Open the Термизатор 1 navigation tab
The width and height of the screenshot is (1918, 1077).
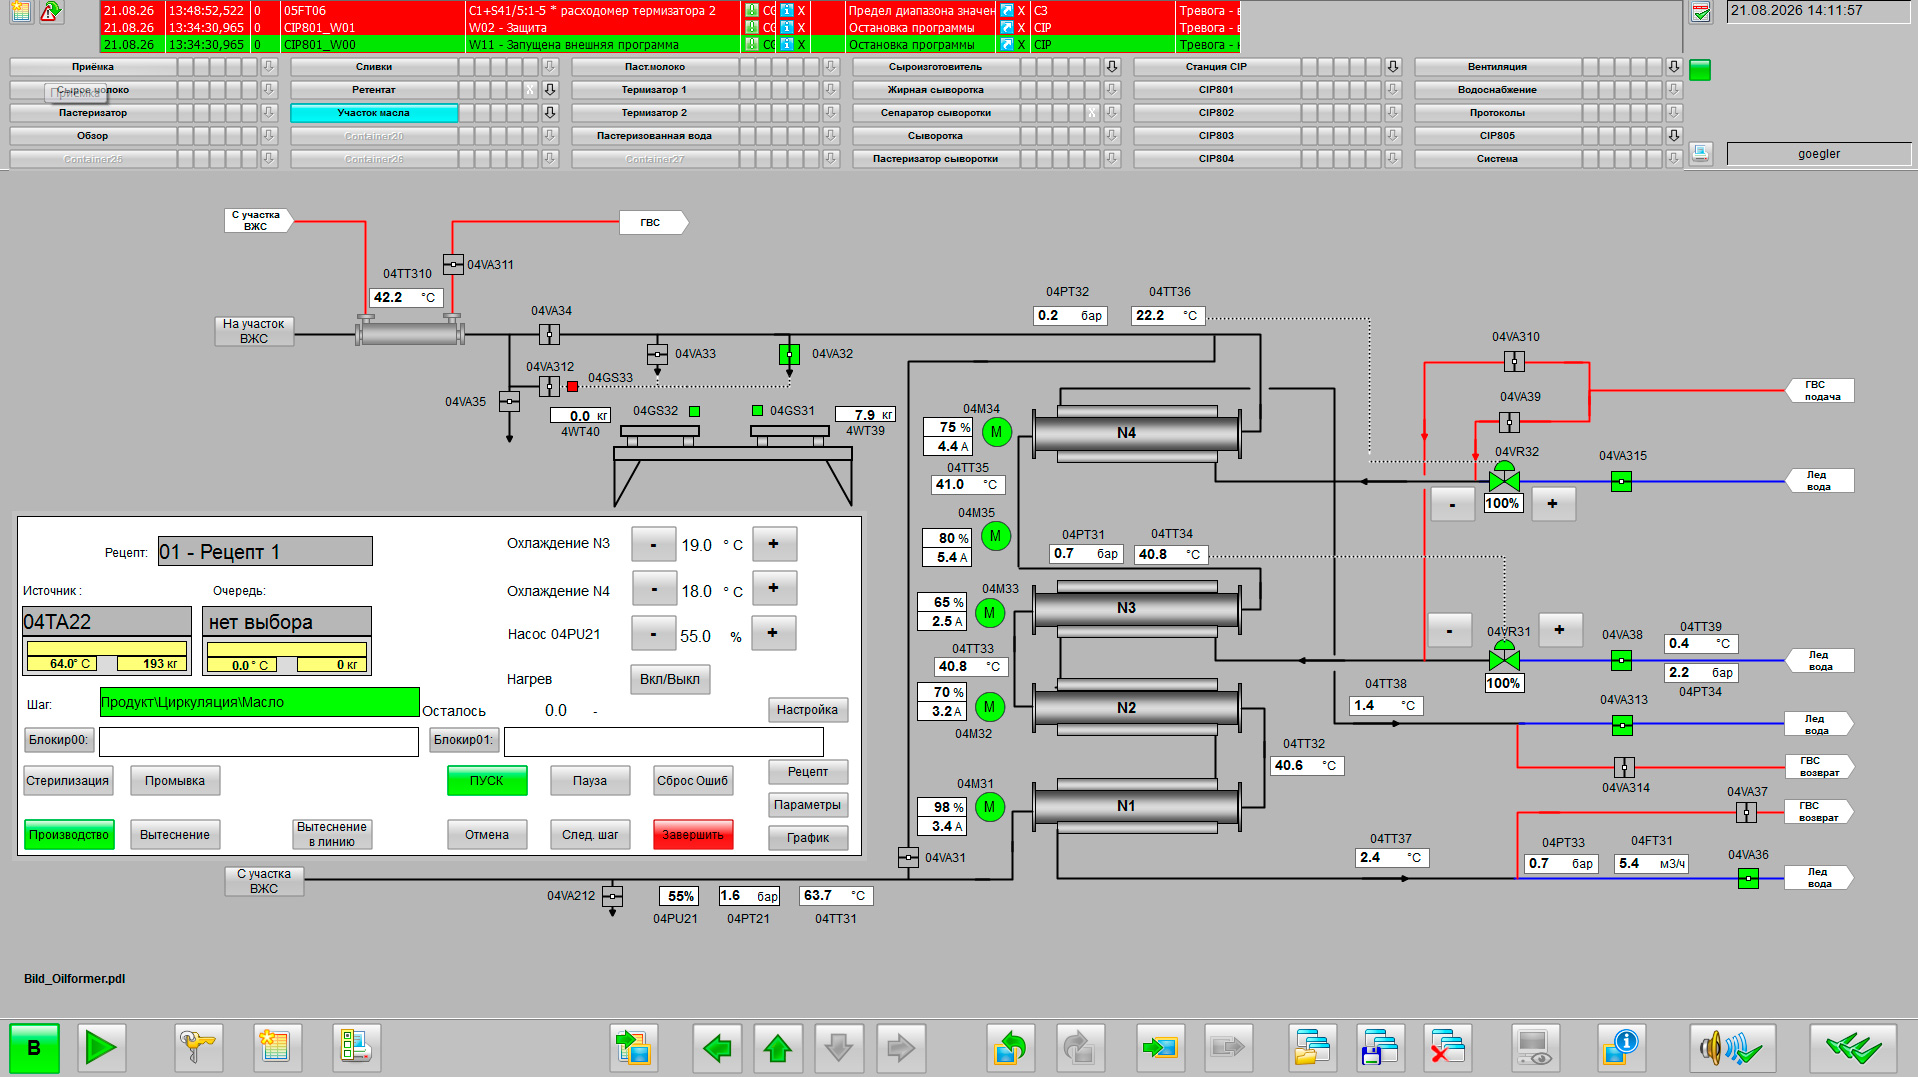tap(655, 90)
